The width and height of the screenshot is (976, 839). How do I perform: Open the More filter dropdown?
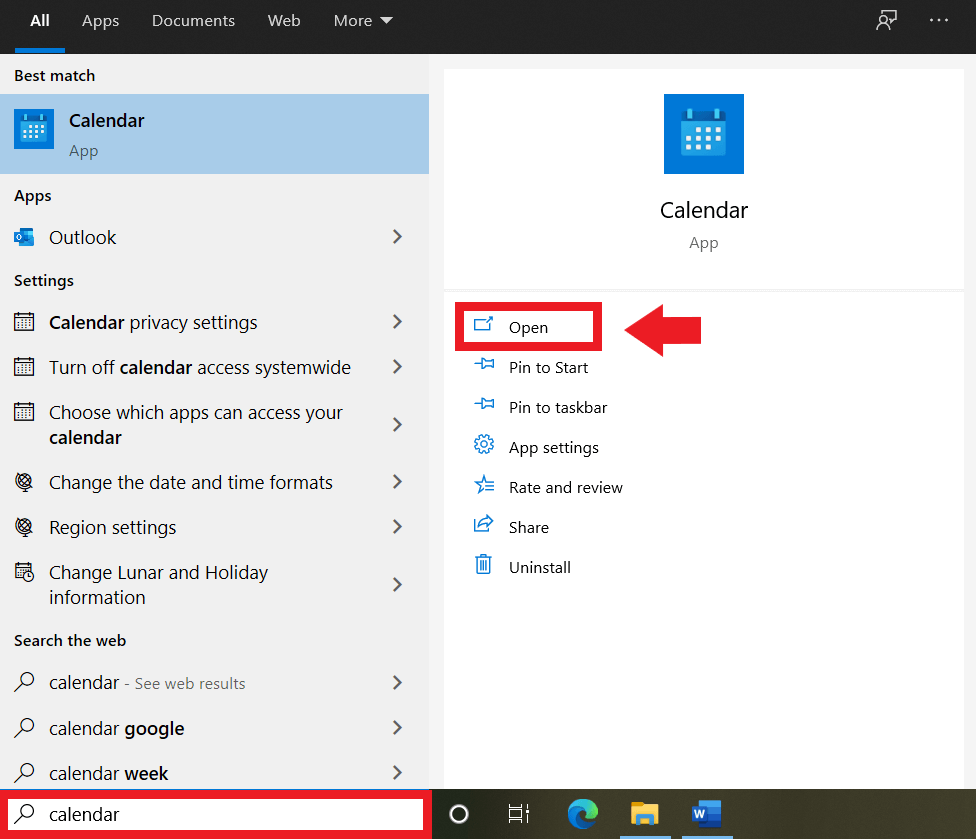click(x=363, y=21)
